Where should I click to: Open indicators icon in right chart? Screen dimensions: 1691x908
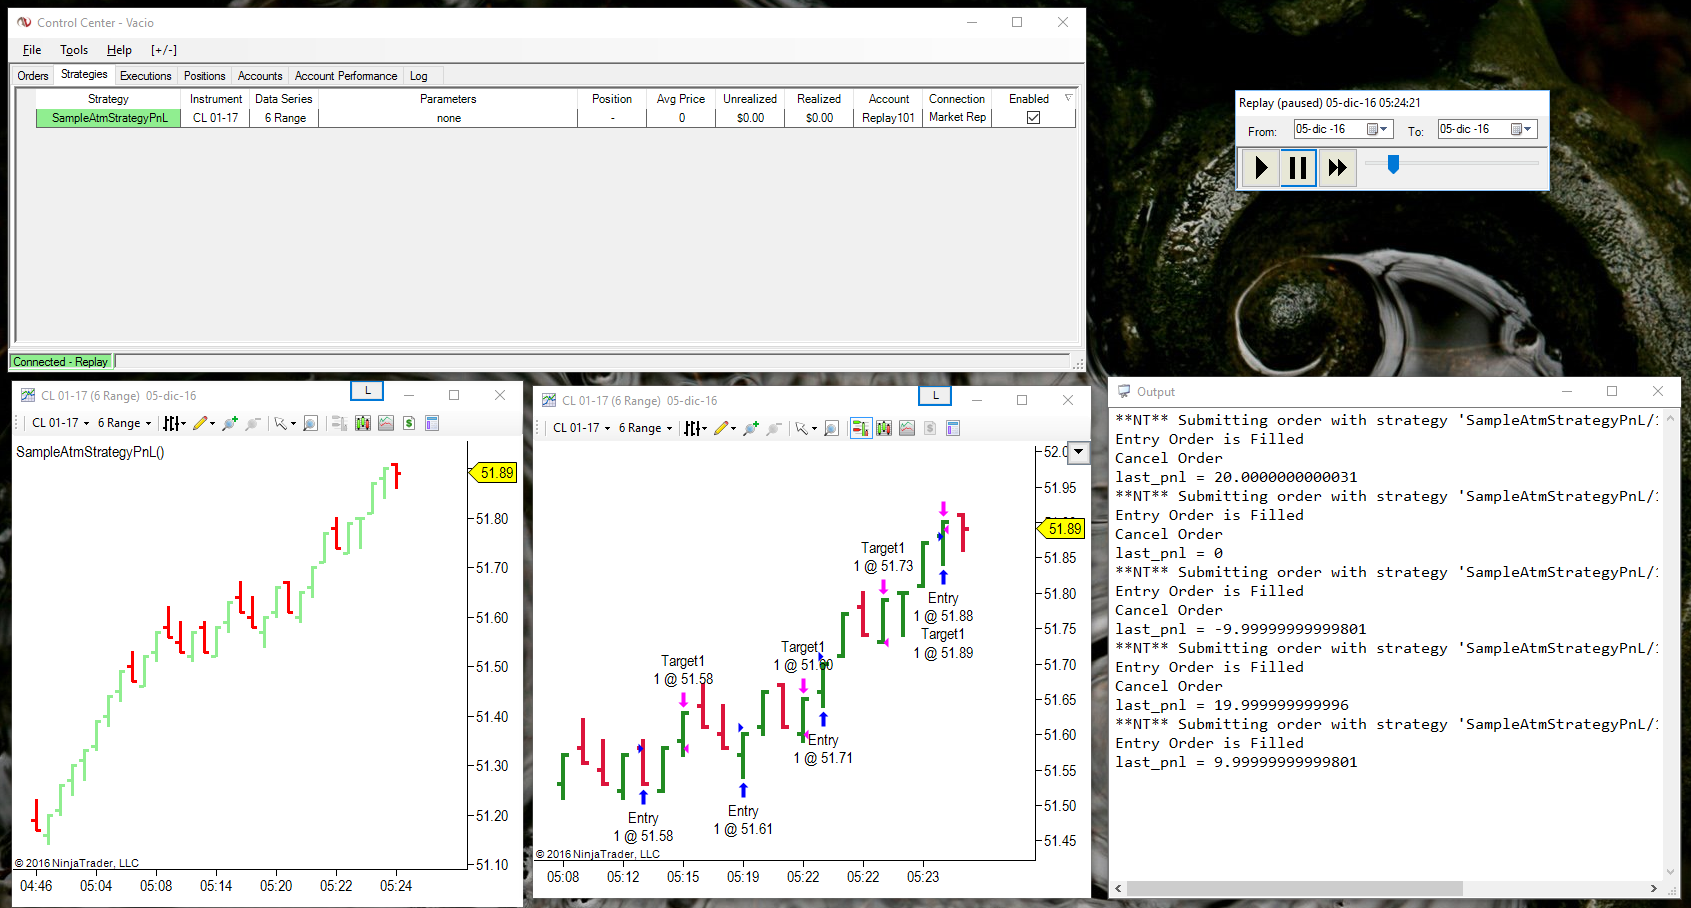(x=907, y=428)
